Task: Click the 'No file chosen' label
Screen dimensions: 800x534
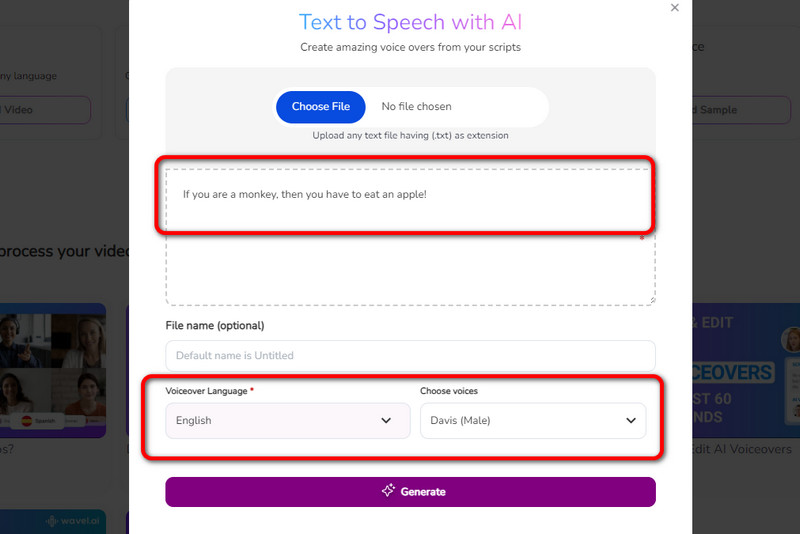Action: click(x=416, y=107)
